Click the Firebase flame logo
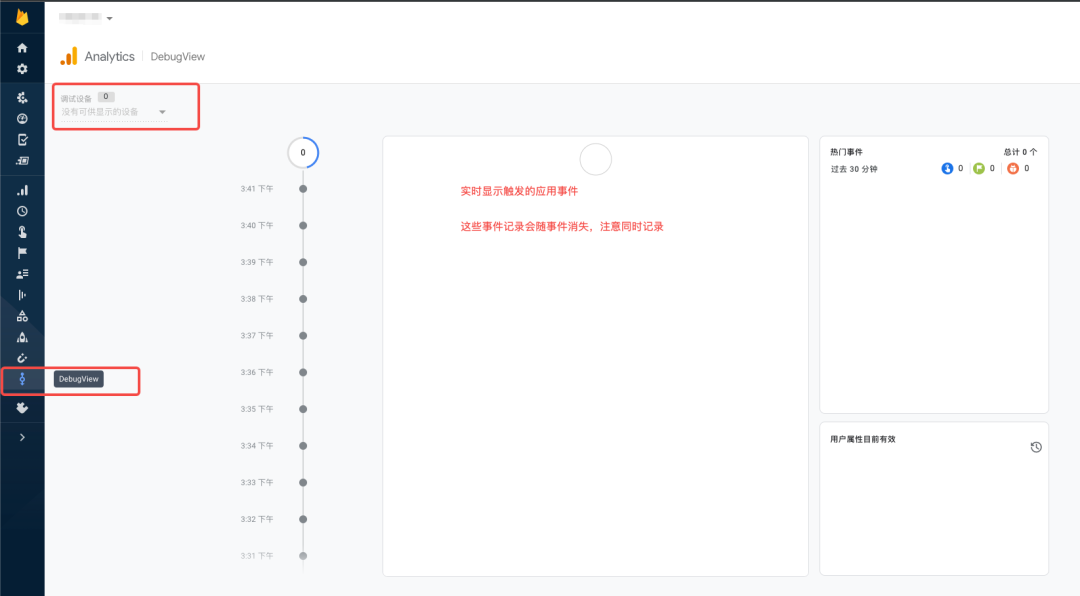The width and height of the screenshot is (1080, 596). coord(22,17)
